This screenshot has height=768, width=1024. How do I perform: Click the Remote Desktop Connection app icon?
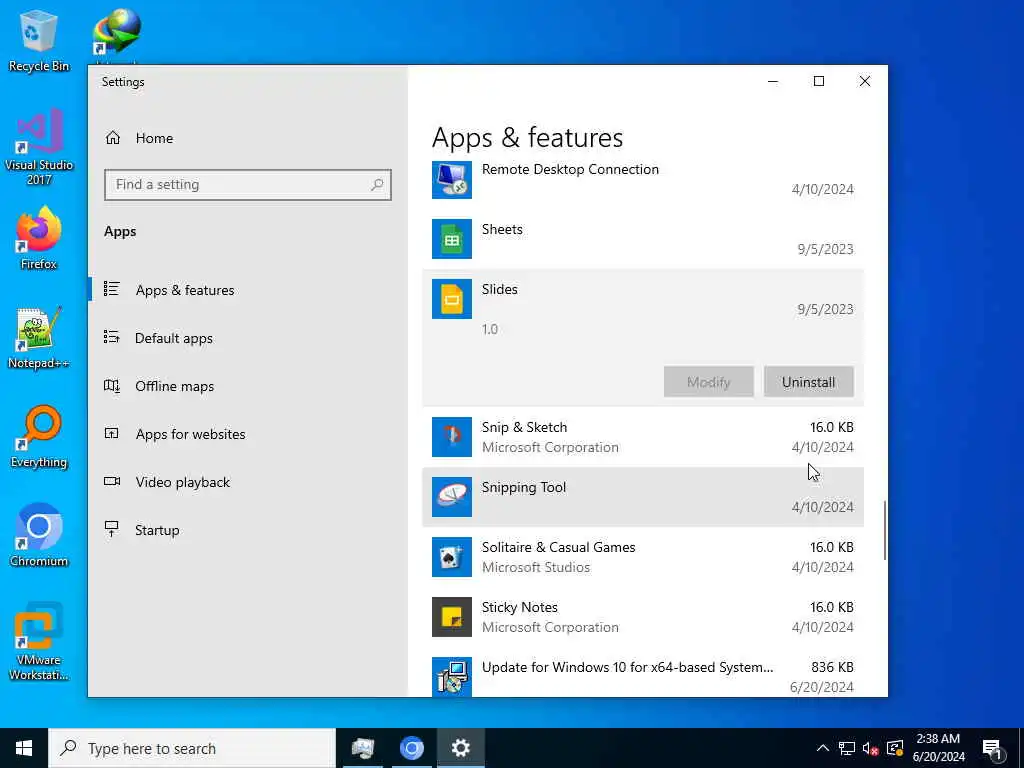(x=451, y=179)
